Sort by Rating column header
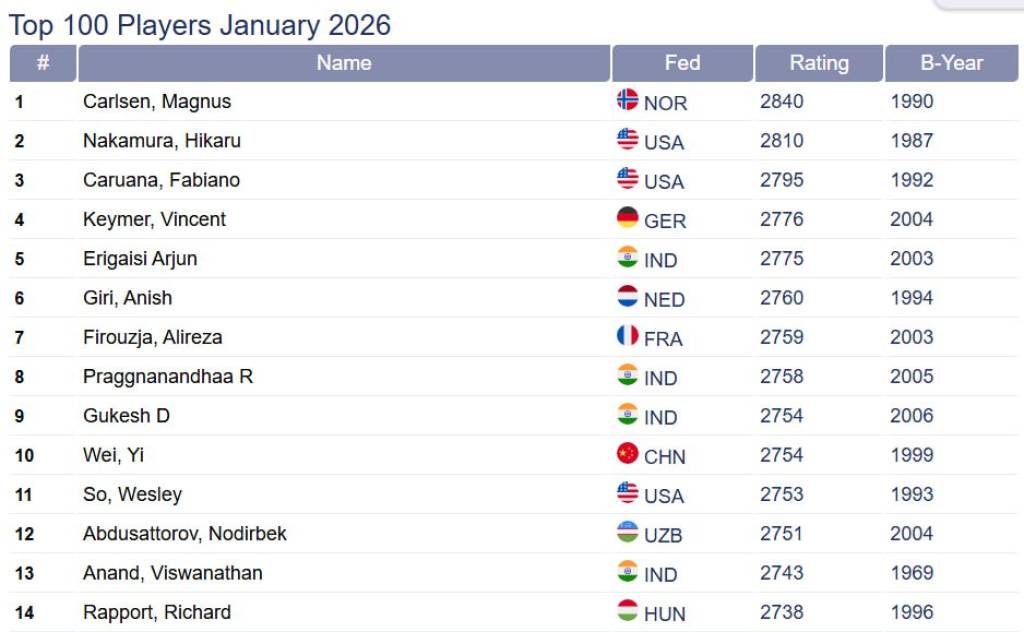The height and width of the screenshot is (632, 1024). [x=818, y=63]
